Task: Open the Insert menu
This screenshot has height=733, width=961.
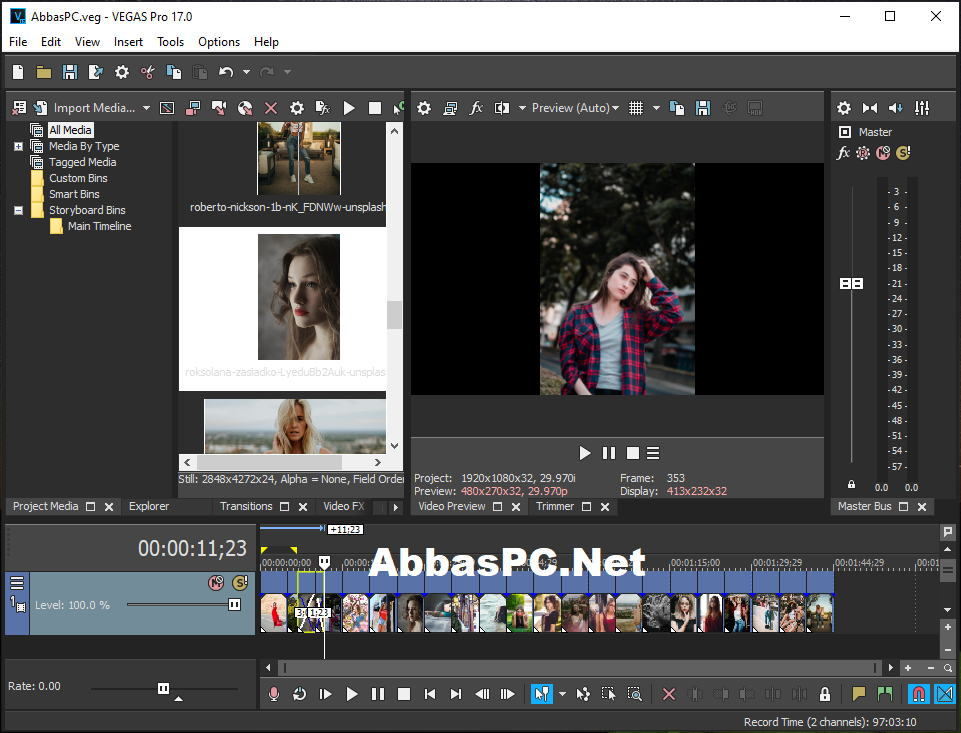Action: (128, 42)
